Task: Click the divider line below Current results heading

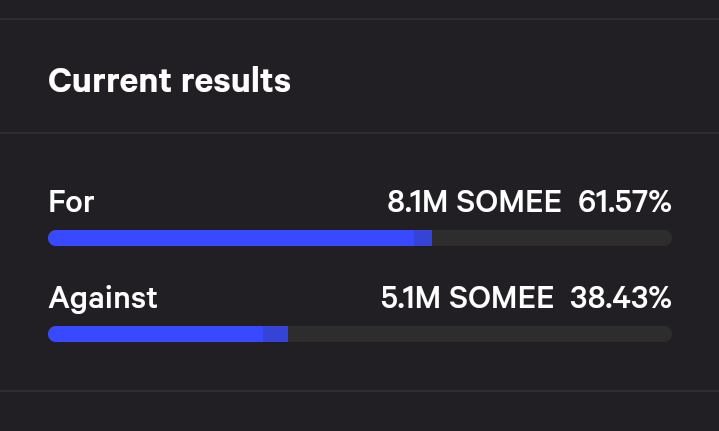Action: click(360, 133)
